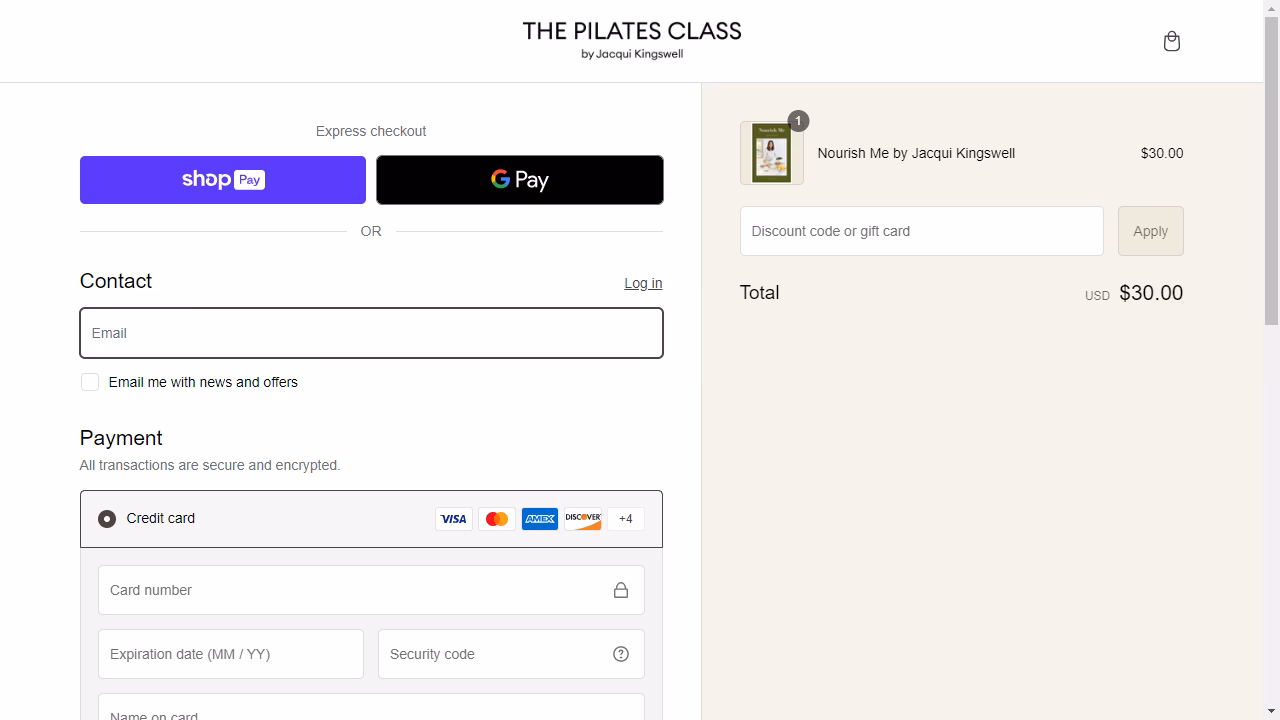This screenshot has height=720, width=1280.
Task: Click the cart item quantity badge
Action: pyautogui.click(x=797, y=121)
